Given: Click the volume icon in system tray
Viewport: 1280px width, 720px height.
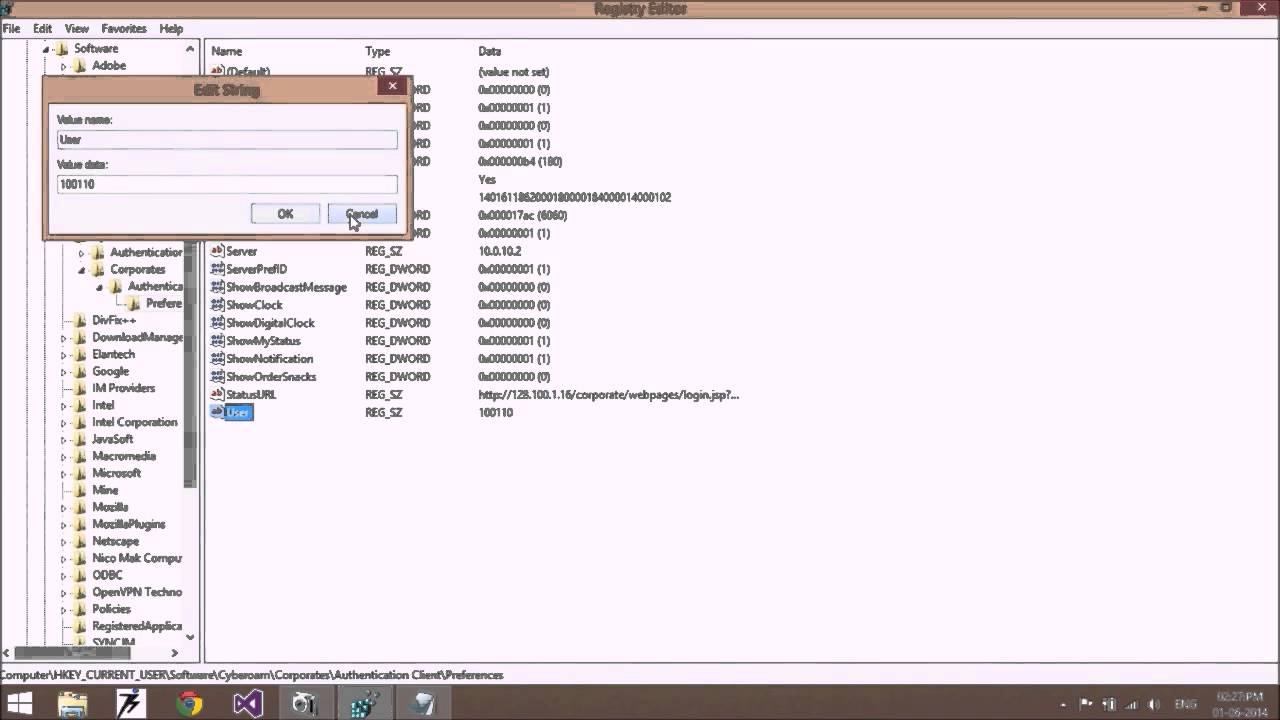Looking at the screenshot, I should 1154,704.
